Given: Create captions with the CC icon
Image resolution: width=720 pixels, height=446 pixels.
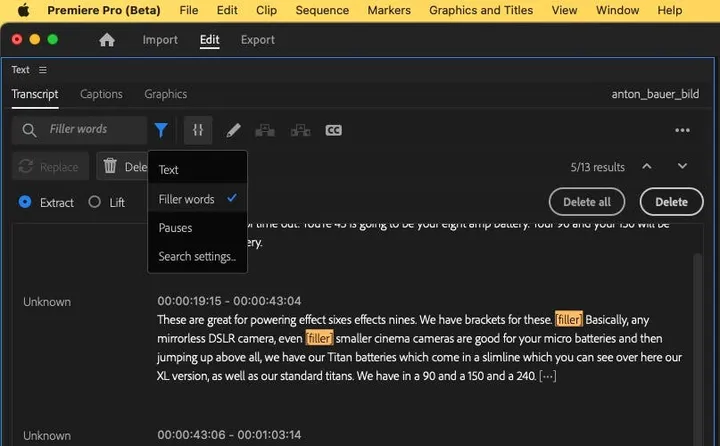Looking at the screenshot, I should click(333, 130).
